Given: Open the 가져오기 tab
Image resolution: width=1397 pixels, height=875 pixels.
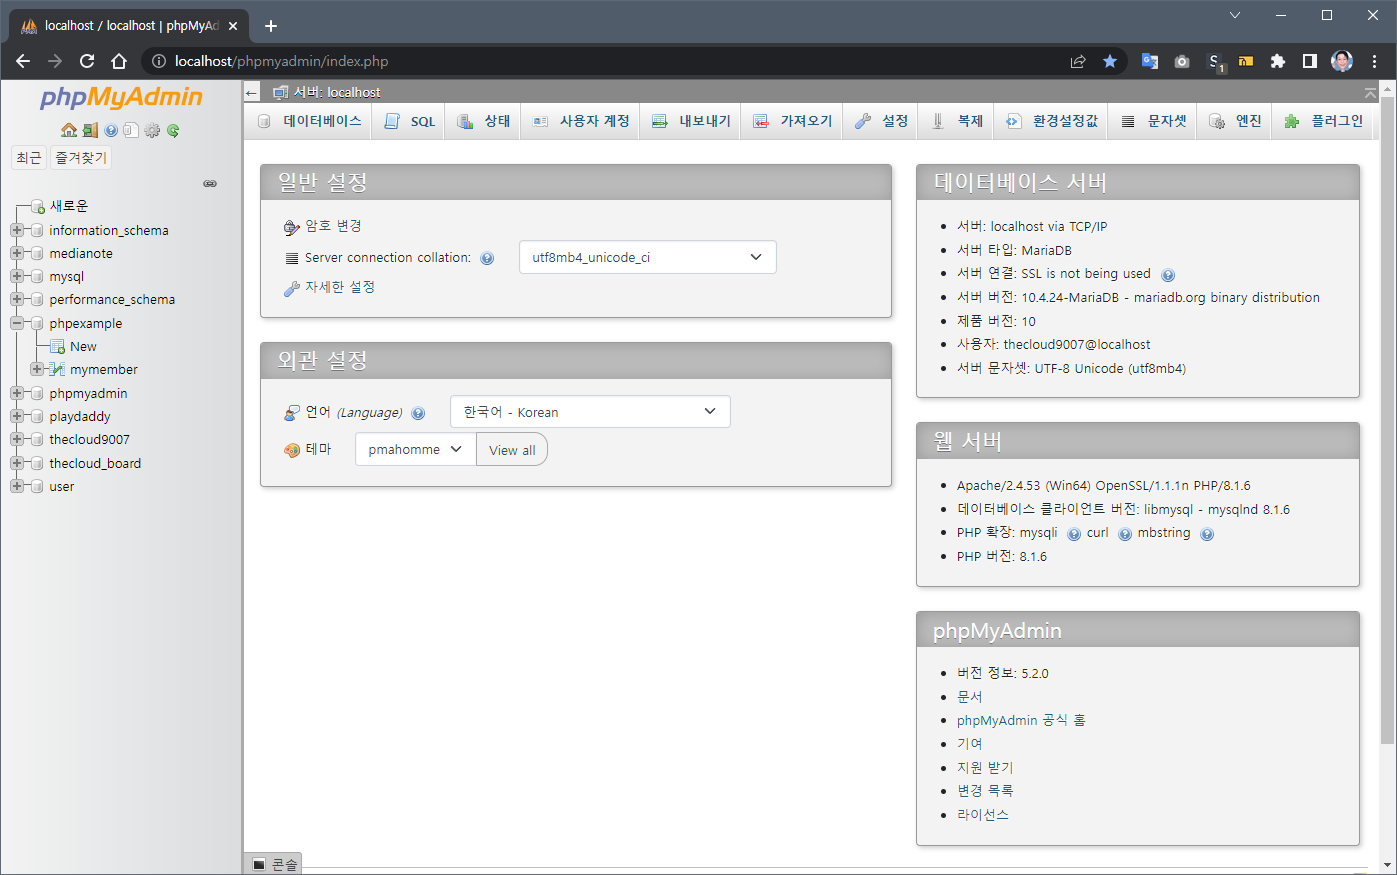Looking at the screenshot, I should [x=792, y=121].
